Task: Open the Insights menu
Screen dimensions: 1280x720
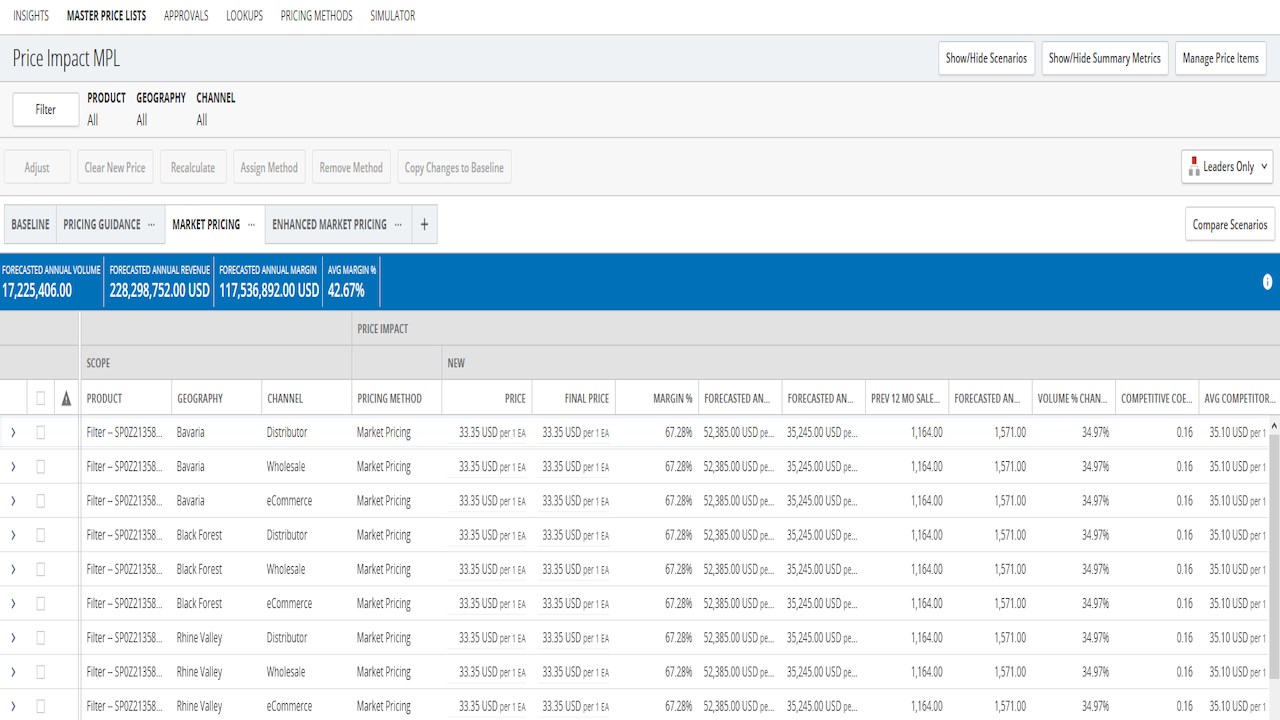Action: click(x=31, y=16)
